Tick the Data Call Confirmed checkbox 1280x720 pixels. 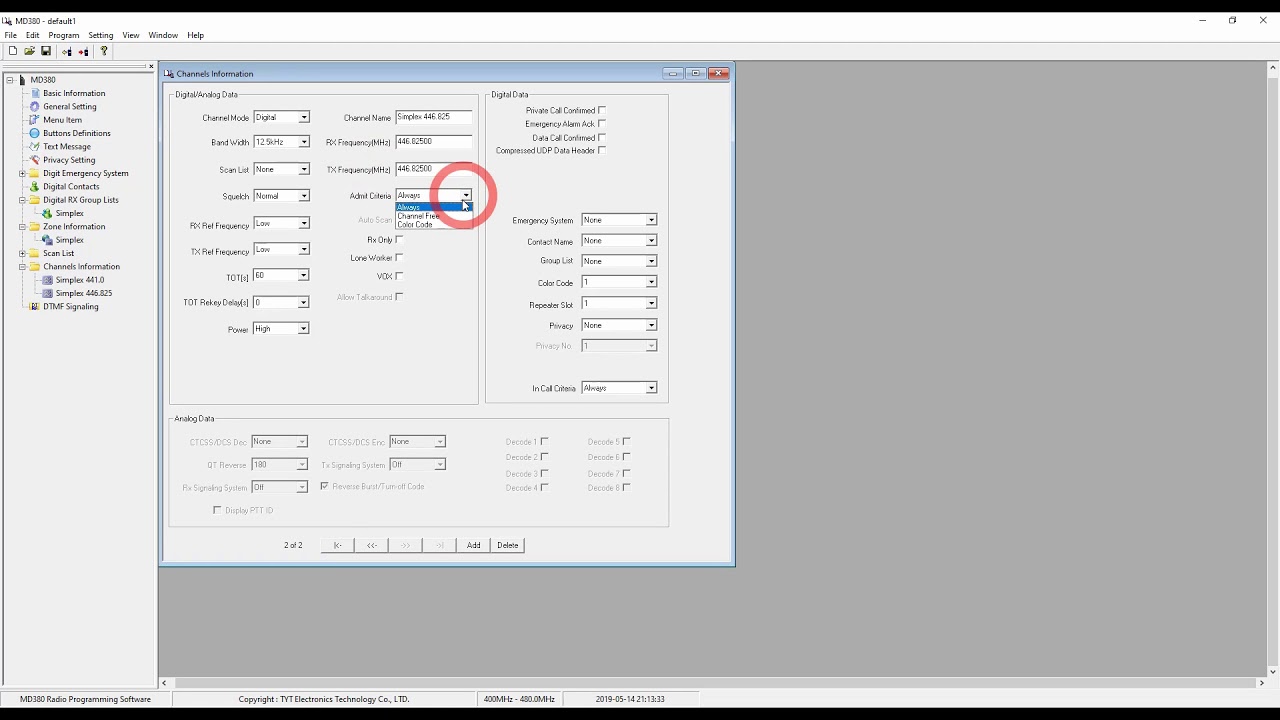click(x=602, y=137)
